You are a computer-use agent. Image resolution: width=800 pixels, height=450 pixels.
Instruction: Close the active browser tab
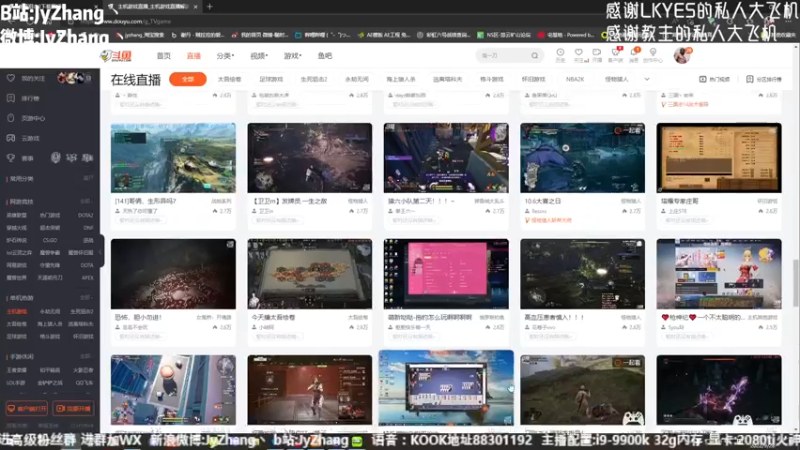[195, 7]
